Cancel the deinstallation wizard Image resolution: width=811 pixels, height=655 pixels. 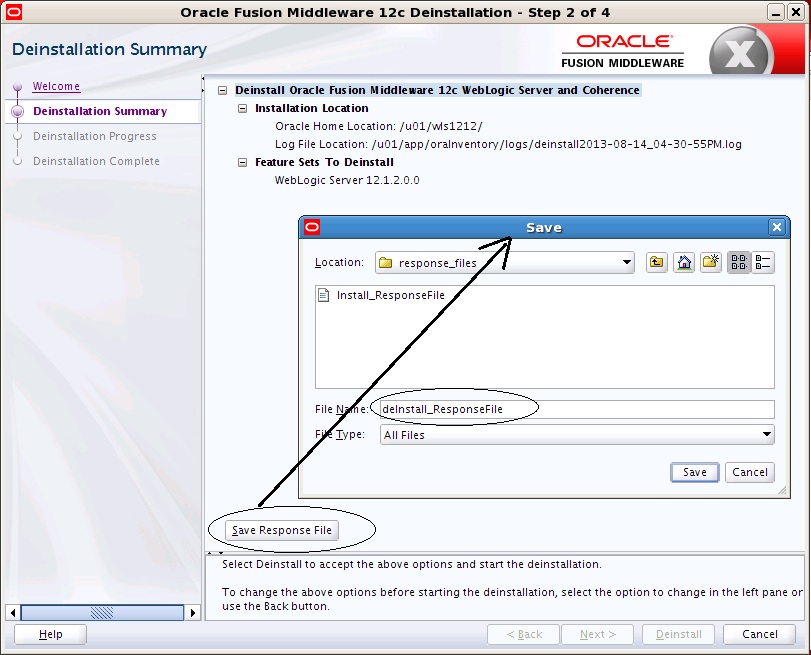759,634
